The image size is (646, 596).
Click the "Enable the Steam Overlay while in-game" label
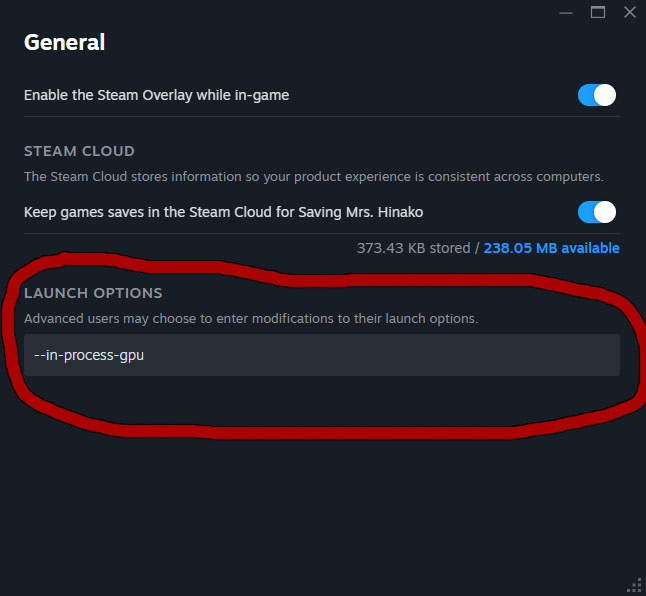coord(156,95)
